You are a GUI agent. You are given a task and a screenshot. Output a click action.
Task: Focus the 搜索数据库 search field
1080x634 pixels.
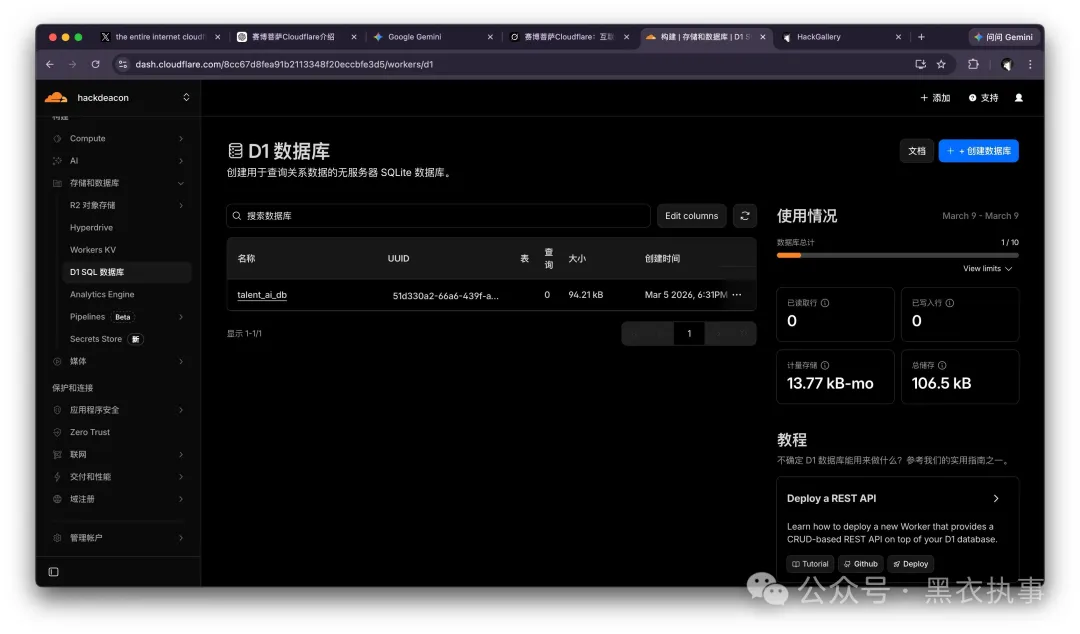click(x=438, y=216)
